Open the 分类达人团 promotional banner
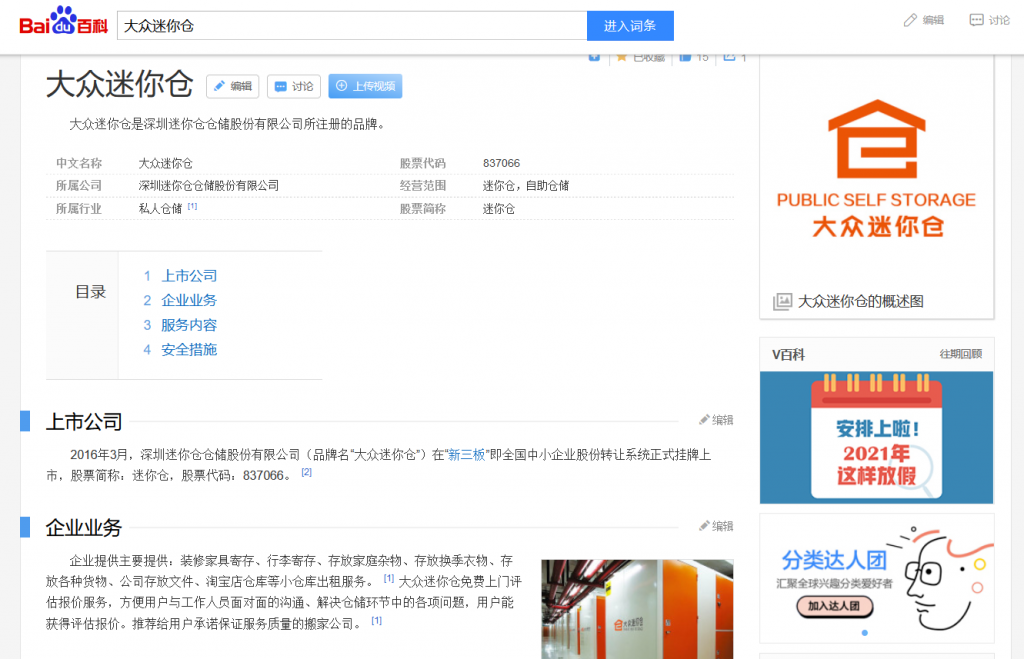 (x=876, y=578)
